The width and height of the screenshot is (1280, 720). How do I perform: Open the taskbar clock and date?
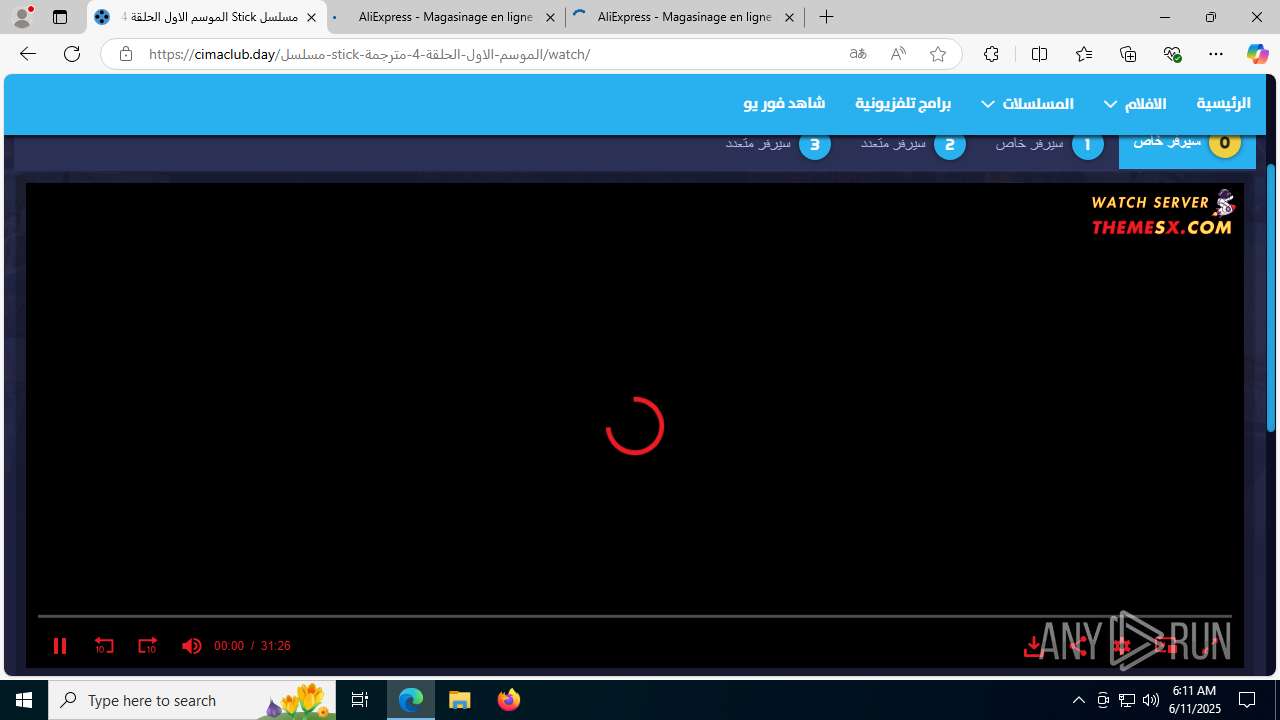click(1196, 700)
